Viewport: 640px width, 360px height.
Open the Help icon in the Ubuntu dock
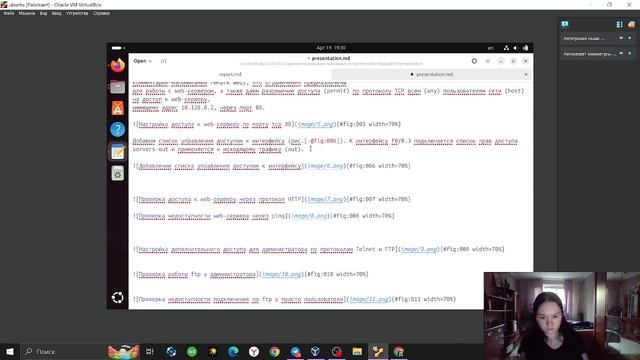pos(118,129)
